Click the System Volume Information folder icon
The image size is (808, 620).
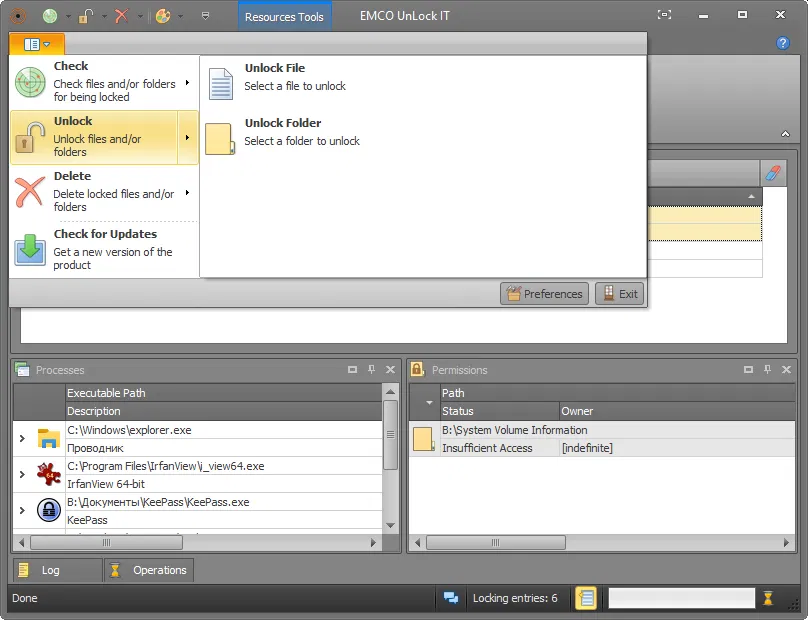(424, 439)
